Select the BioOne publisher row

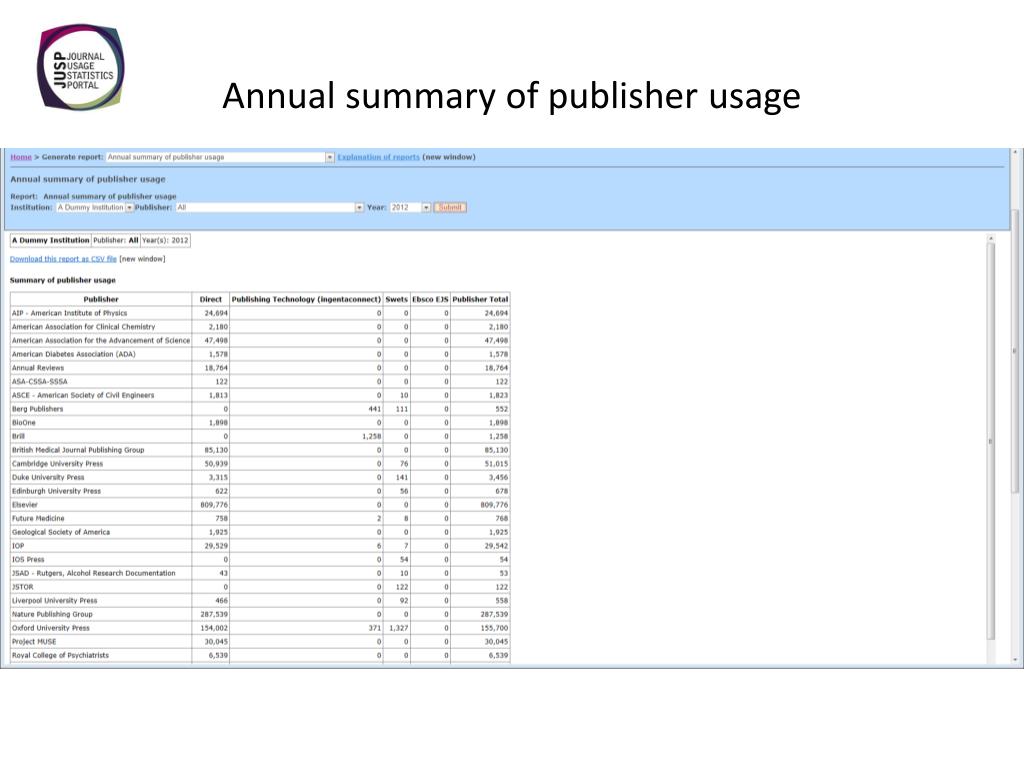click(x=260, y=423)
